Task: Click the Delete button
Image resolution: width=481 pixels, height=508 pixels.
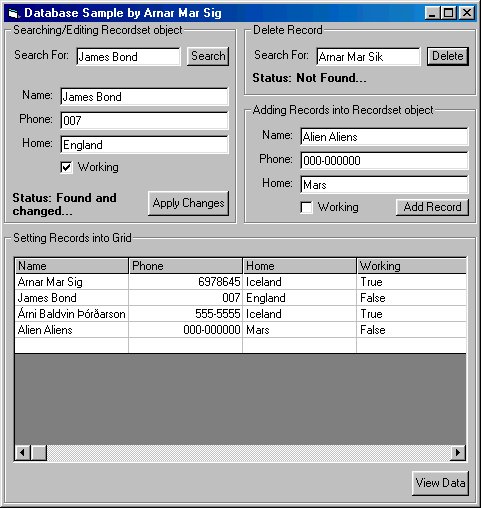Action: click(x=448, y=56)
